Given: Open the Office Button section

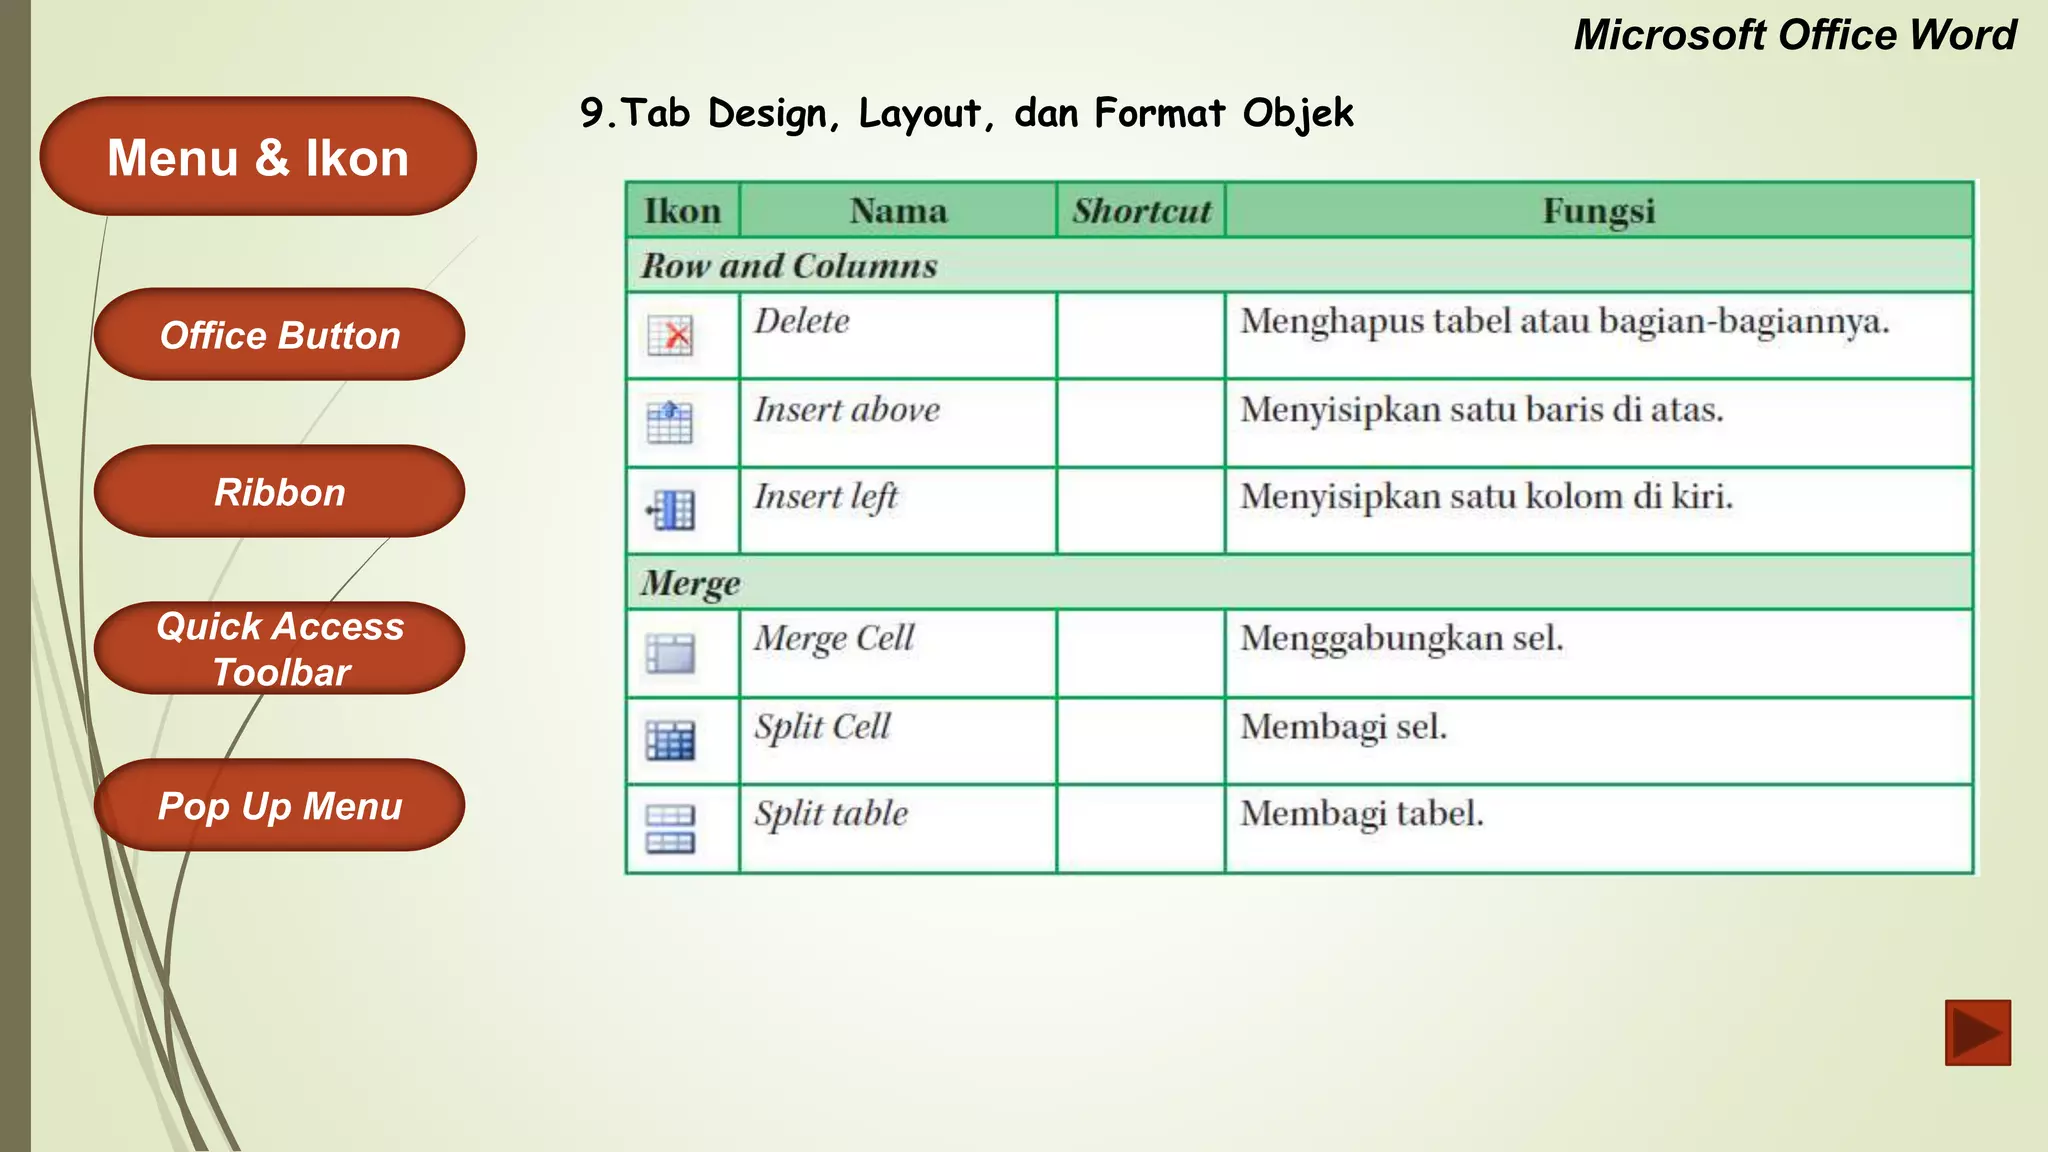Looking at the screenshot, I should 279,334.
